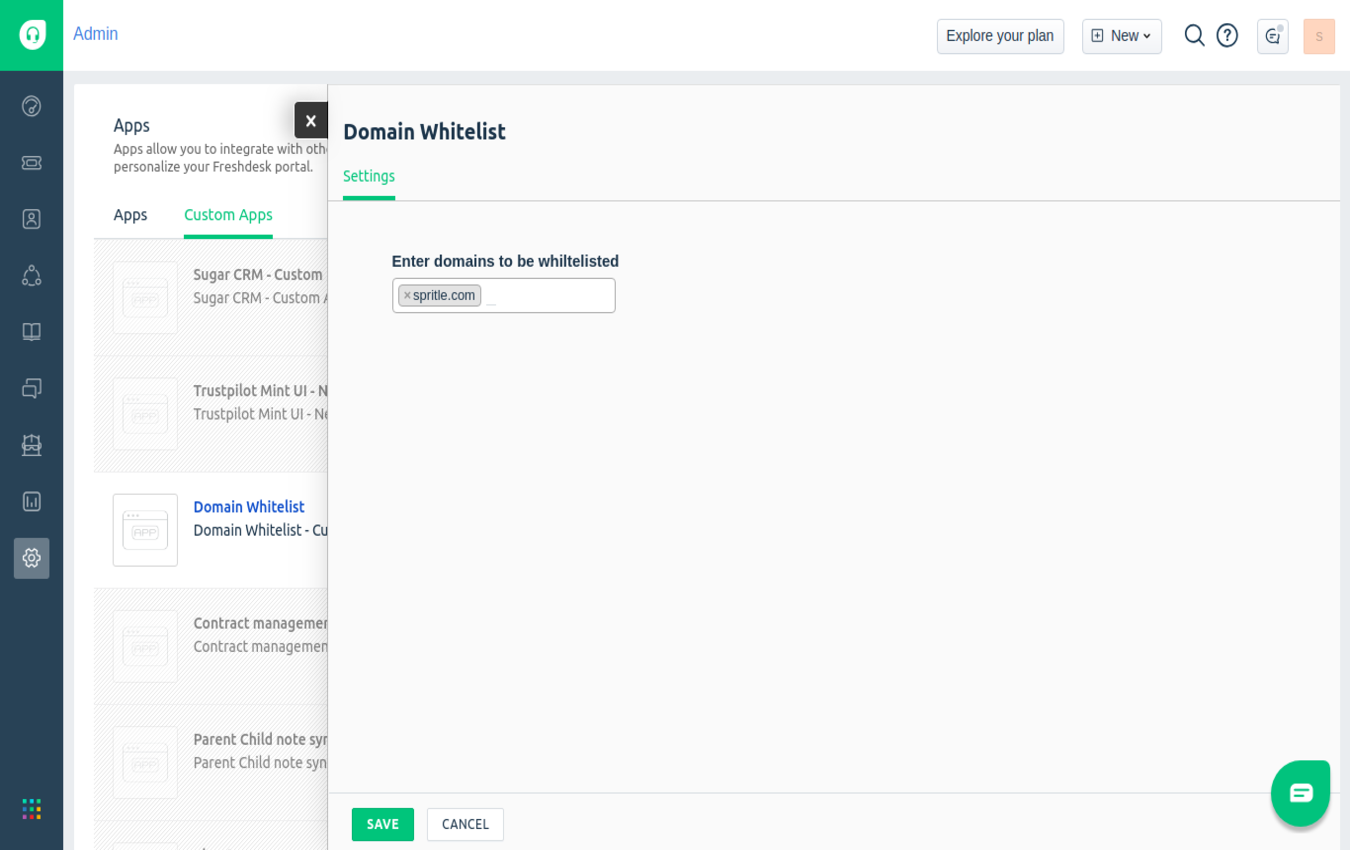Open Social icon in sidebar

pos(31,275)
